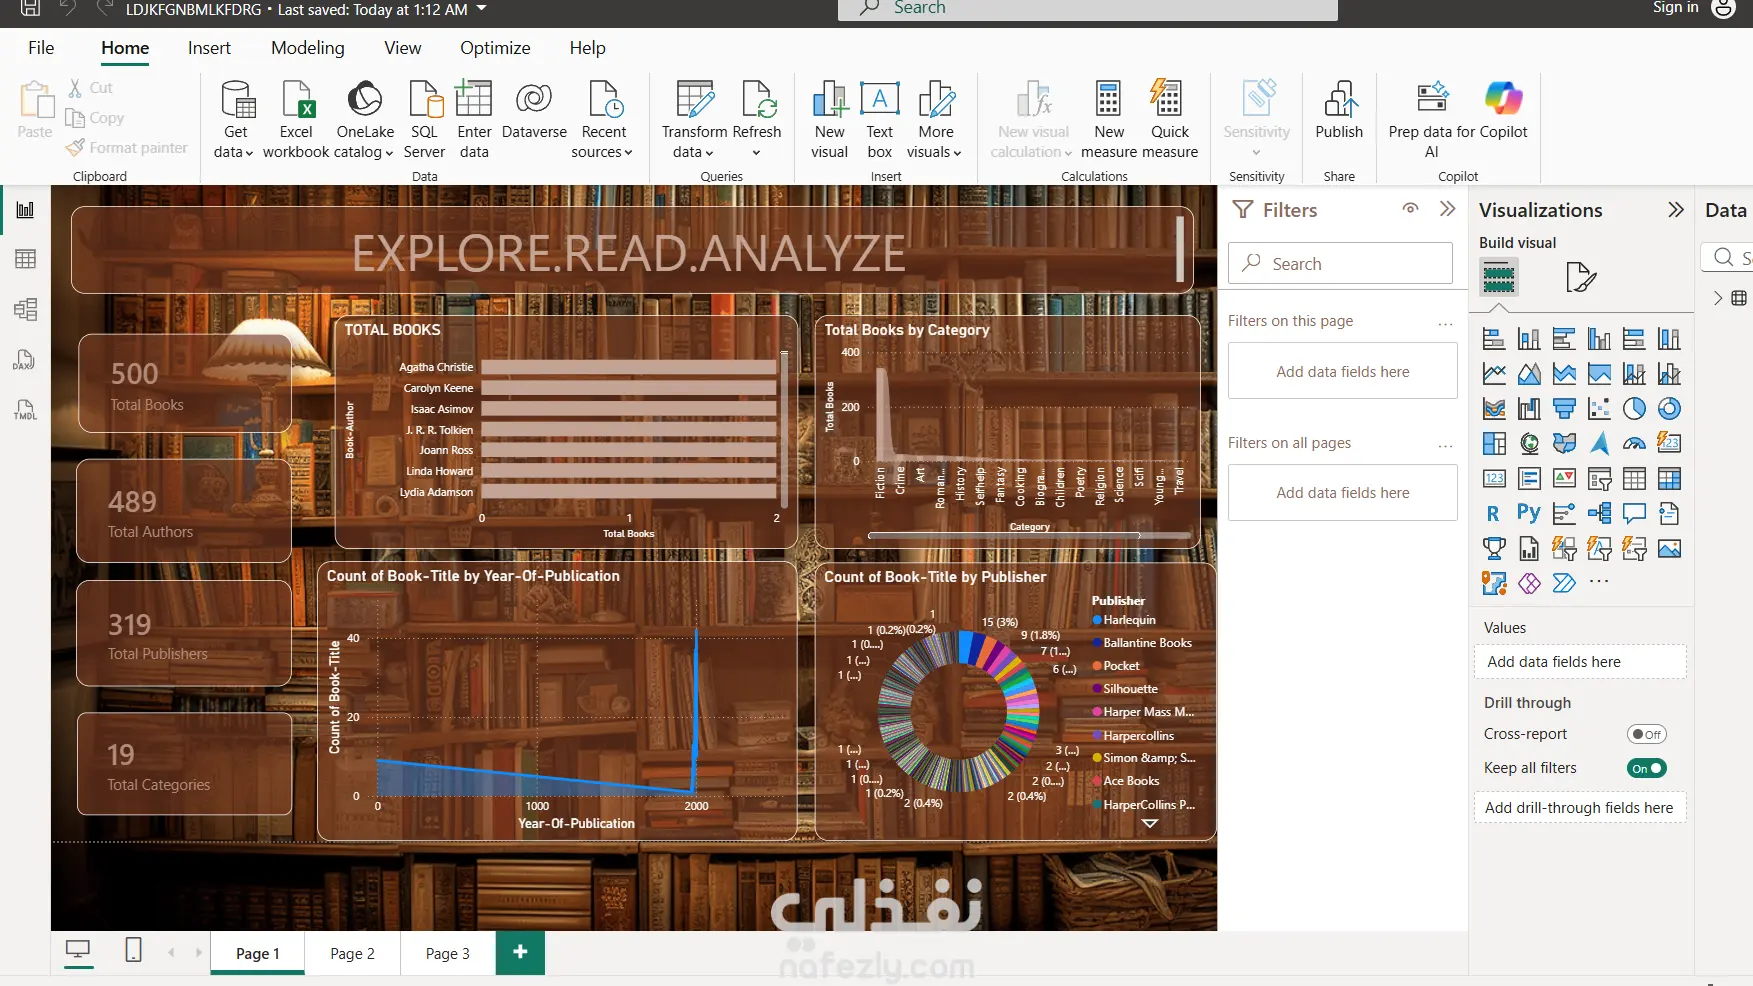
Task: Collapse the Visualizations pane
Action: point(1676,210)
